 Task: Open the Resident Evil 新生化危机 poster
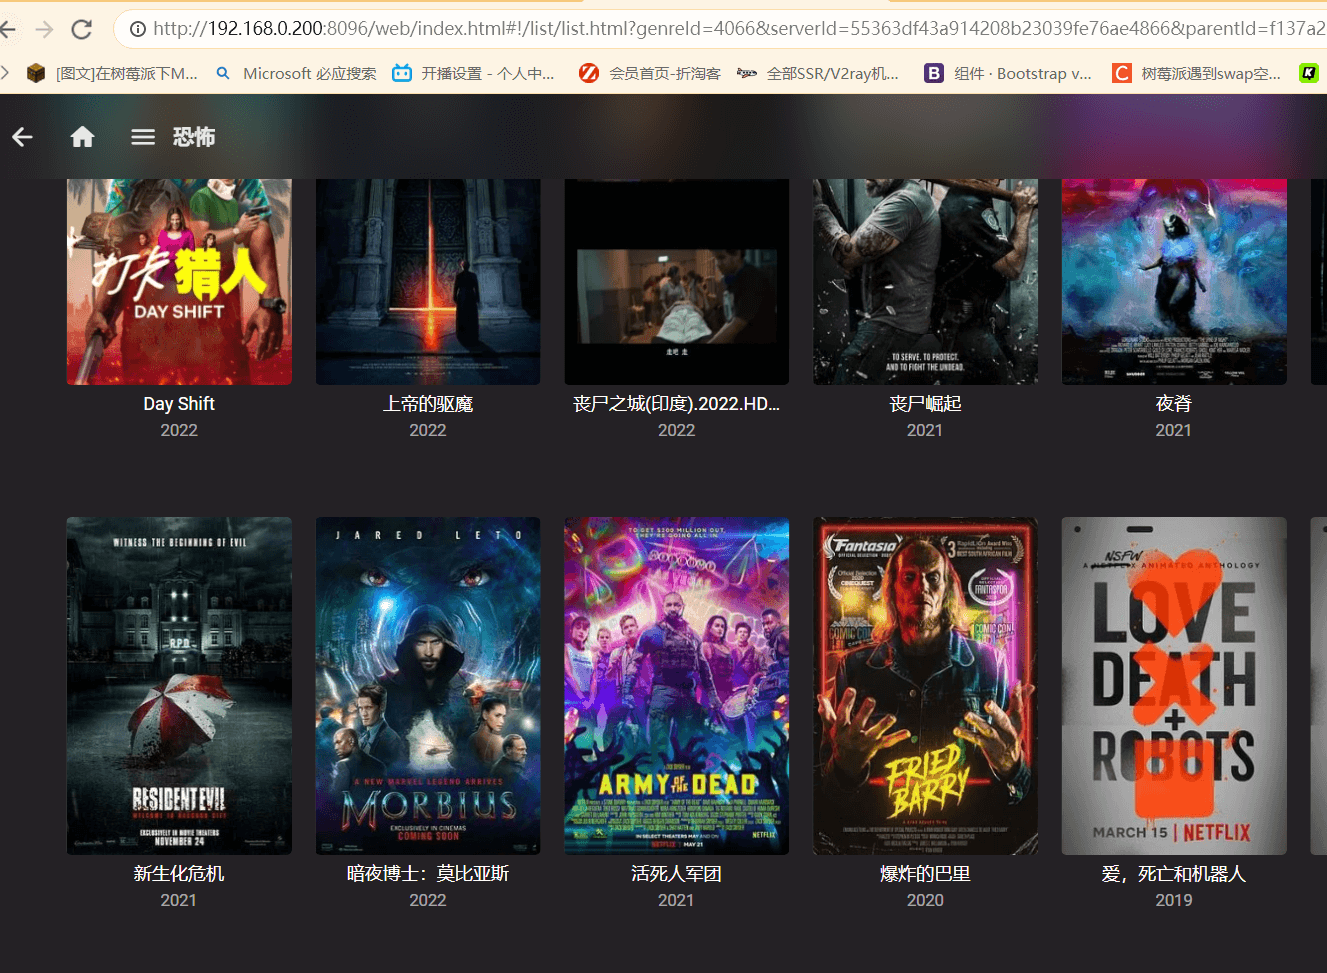tap(179, 686)
